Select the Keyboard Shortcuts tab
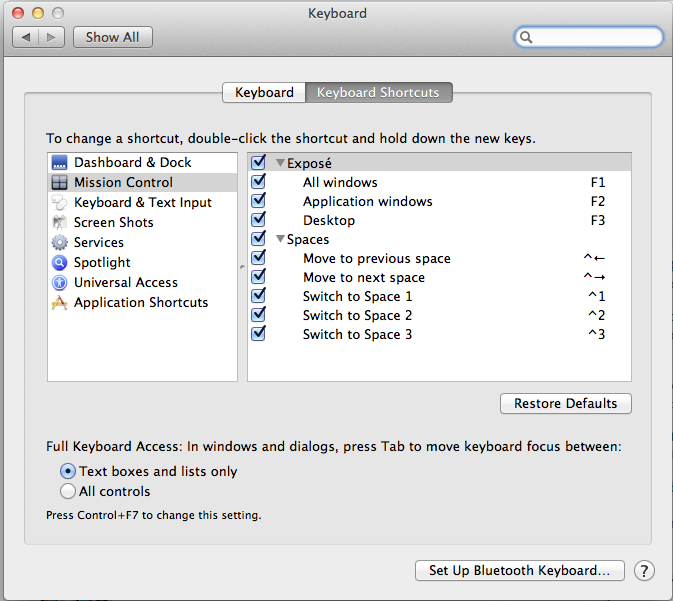 (x=379, y=92)
